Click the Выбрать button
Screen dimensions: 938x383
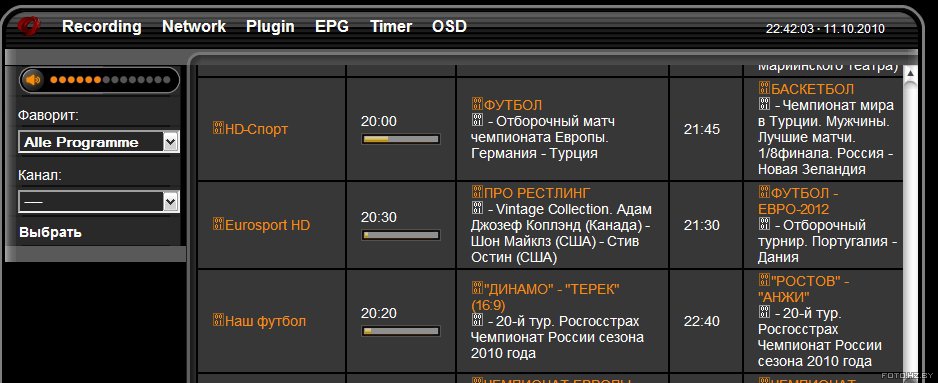coord(50,232)
